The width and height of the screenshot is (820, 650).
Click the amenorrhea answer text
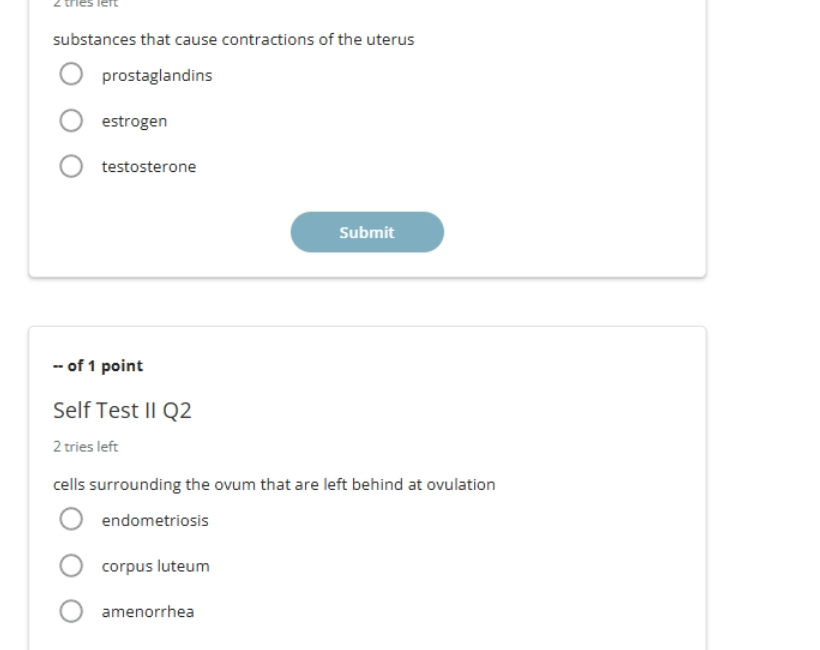click(x=148, y=612)
